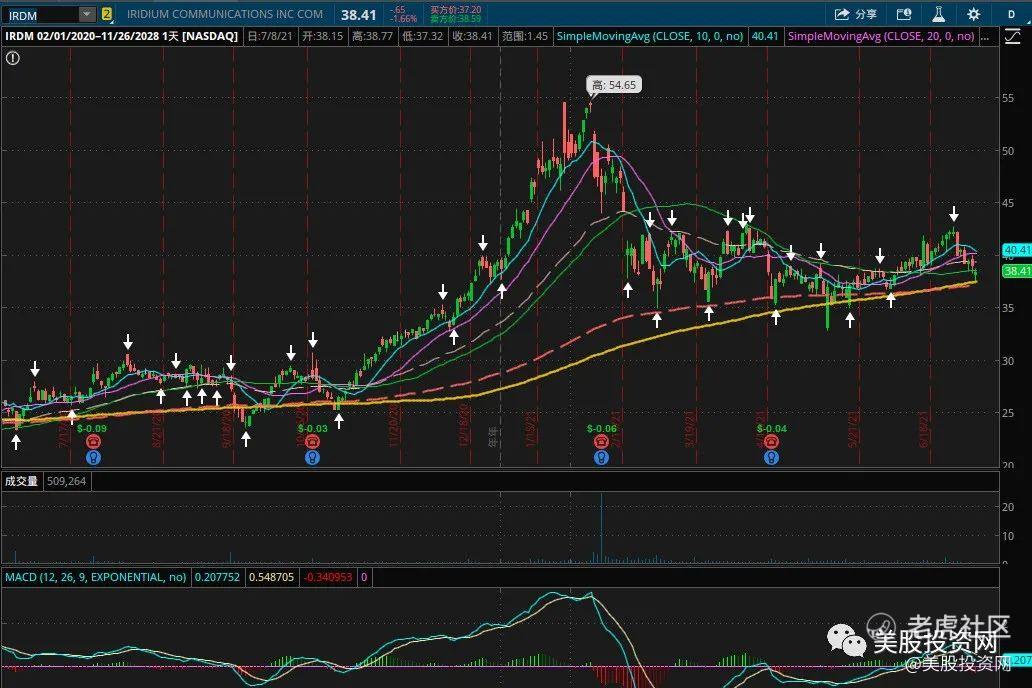This screenshot has height=688, width=1032.
Task: Click the MACD zero line value 0
Action: [x=364, y=577]
